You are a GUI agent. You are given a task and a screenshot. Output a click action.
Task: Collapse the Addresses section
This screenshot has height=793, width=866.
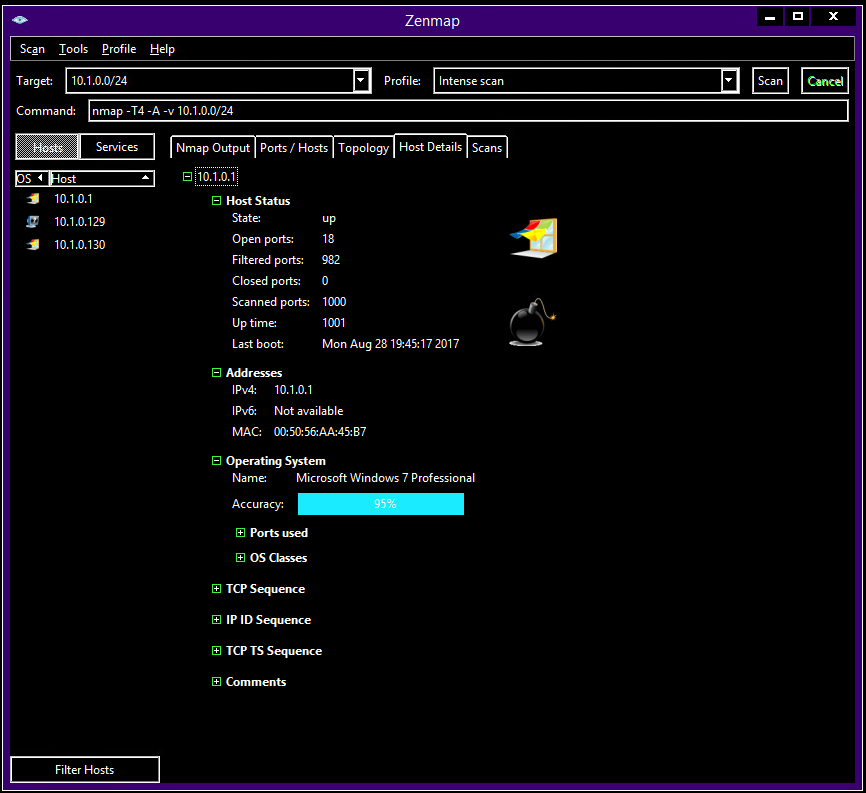coord(216,373)
